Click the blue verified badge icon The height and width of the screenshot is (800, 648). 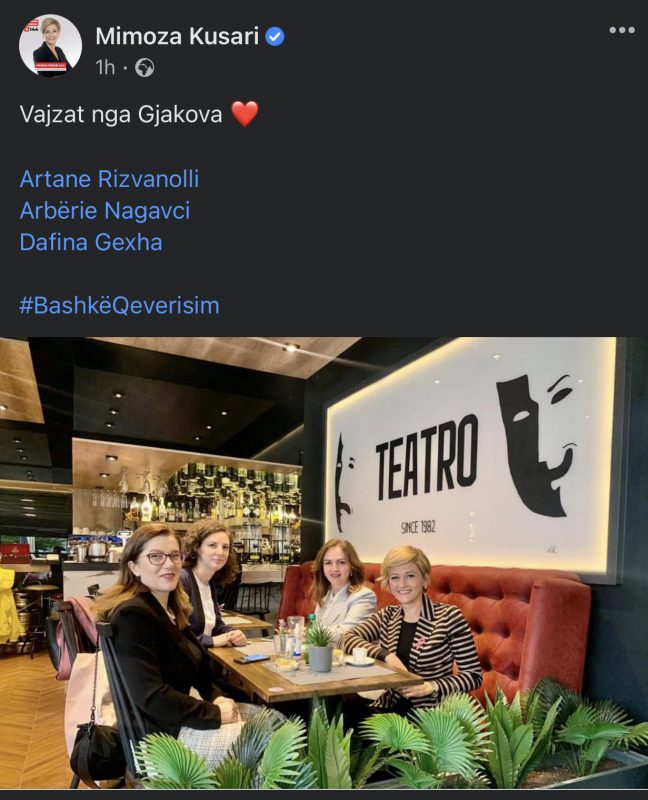275,37
